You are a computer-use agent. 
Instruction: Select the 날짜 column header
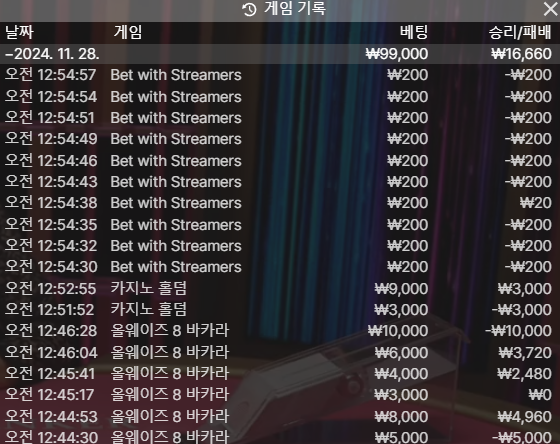click(19, 33)
